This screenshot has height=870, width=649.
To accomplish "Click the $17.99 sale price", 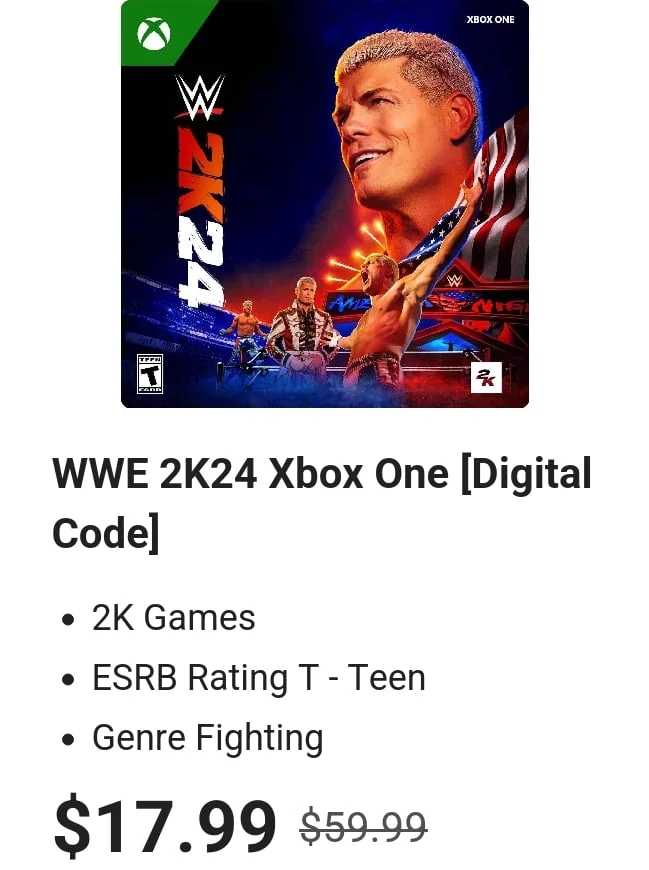I will point(165,825).
